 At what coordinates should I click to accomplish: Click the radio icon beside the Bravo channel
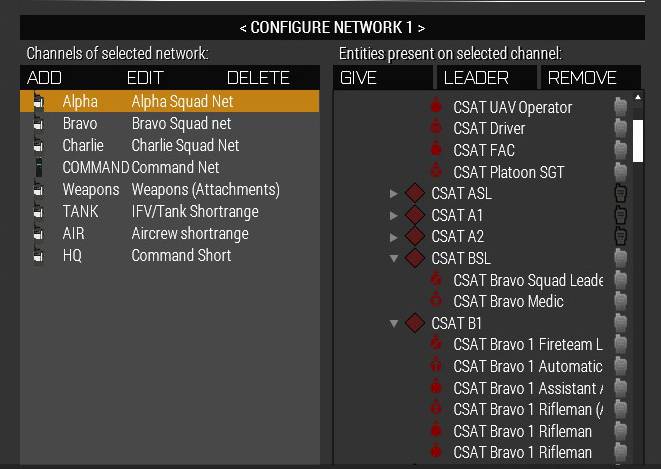click(38, 123)
